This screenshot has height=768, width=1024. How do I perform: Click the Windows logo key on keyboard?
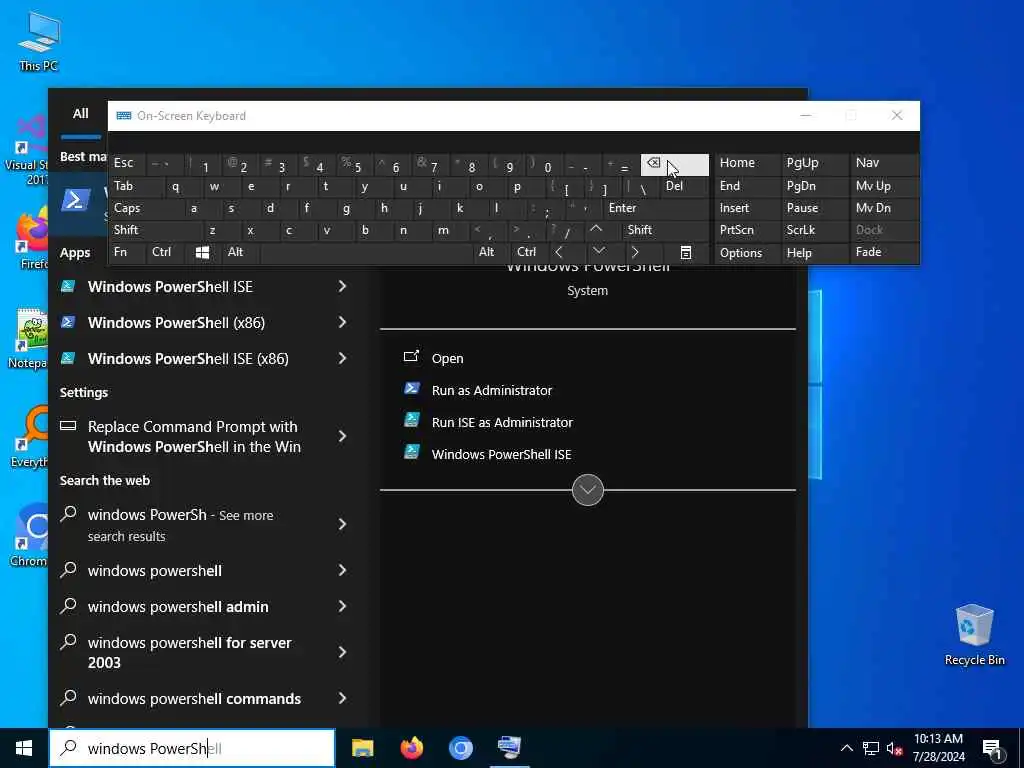click(x=202, y=253)
